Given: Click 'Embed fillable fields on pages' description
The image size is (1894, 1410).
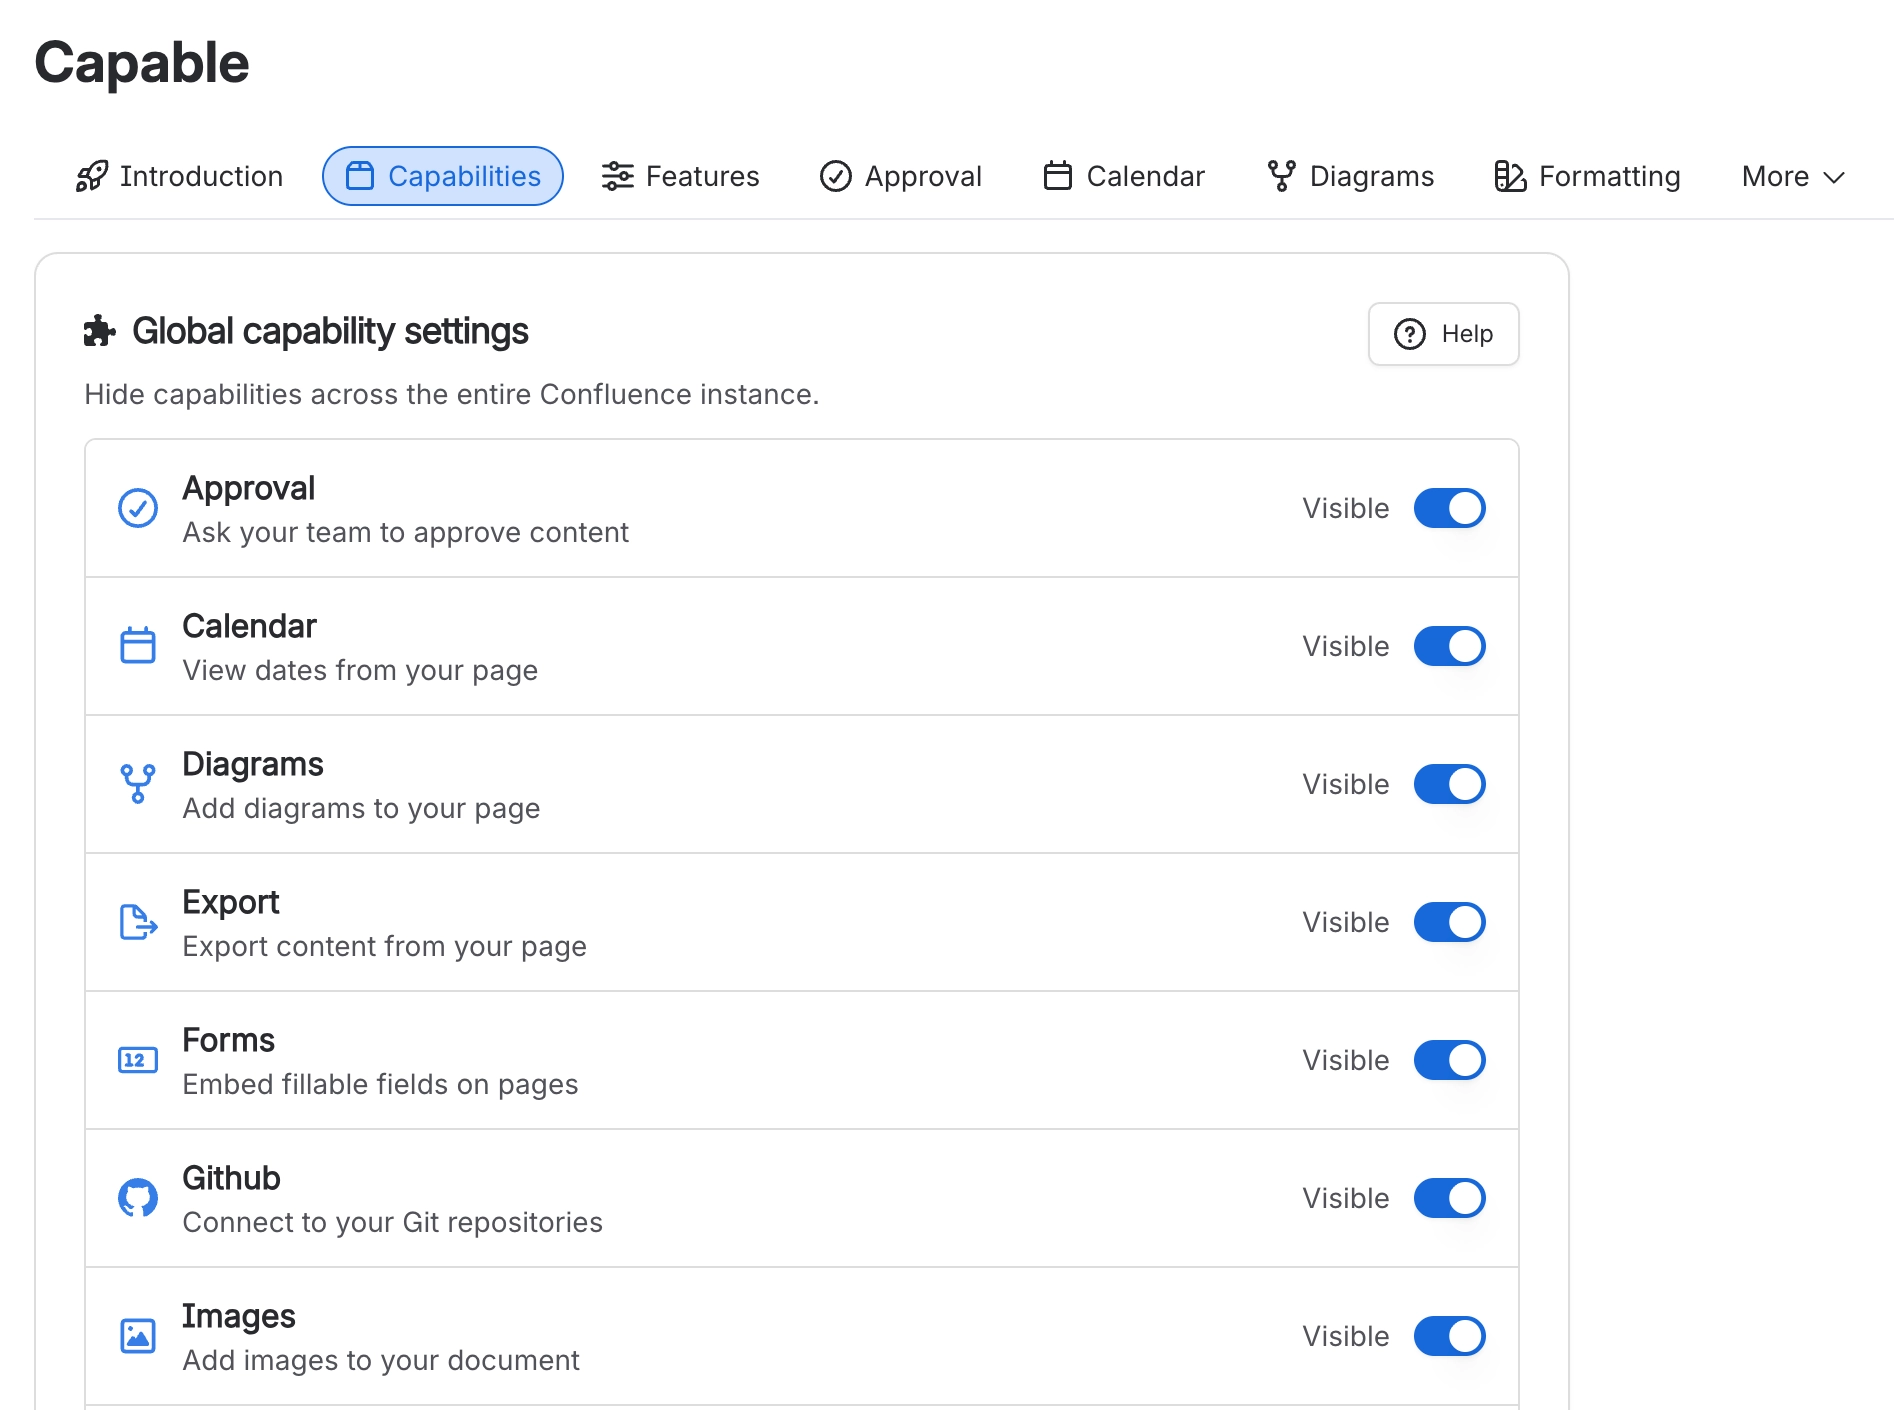Looking at the screenshot, I should [x=380, y=1084].
